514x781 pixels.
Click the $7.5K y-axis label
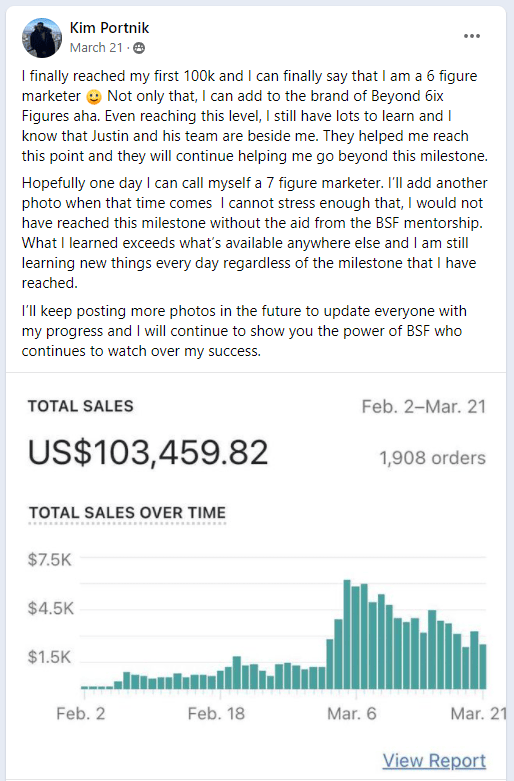tap(50, 560)
